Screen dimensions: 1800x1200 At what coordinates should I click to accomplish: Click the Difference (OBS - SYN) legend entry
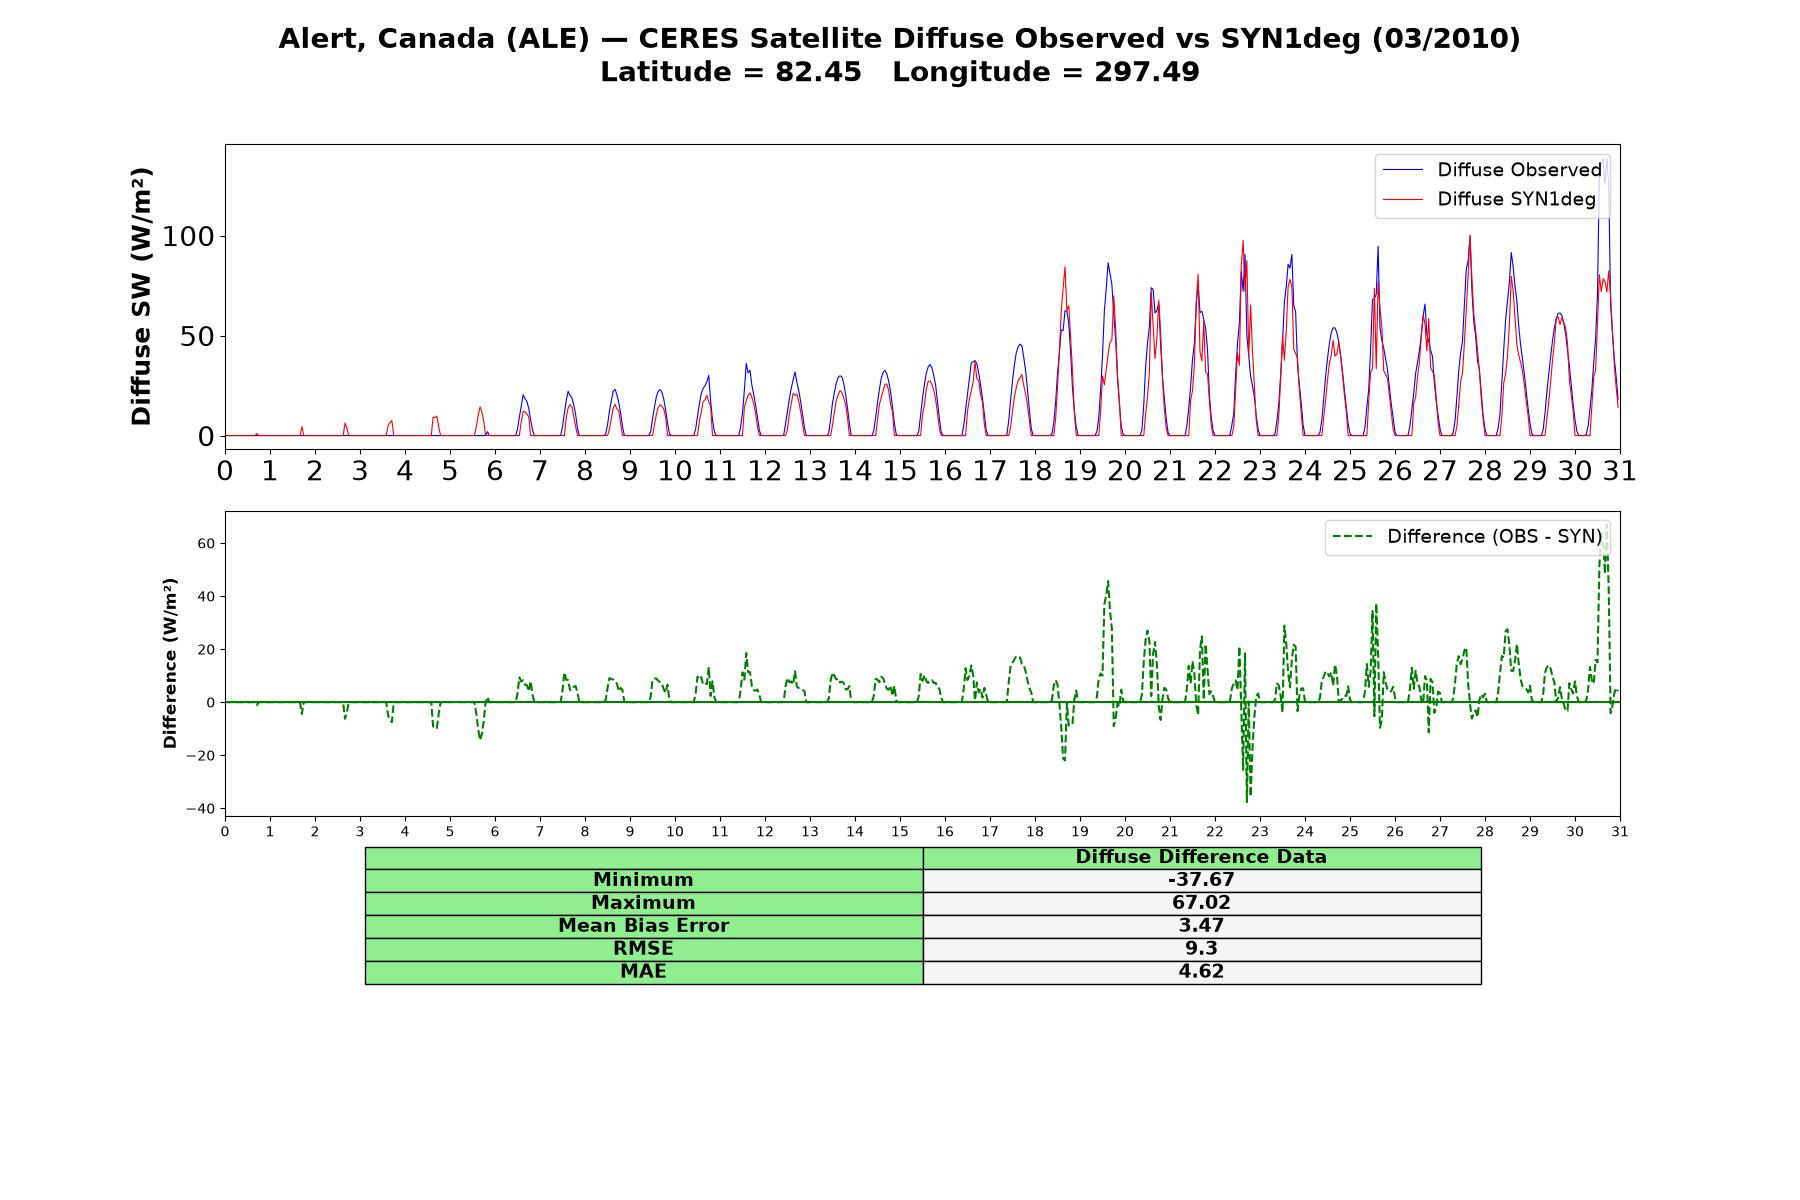click(x=1467, y=537)
